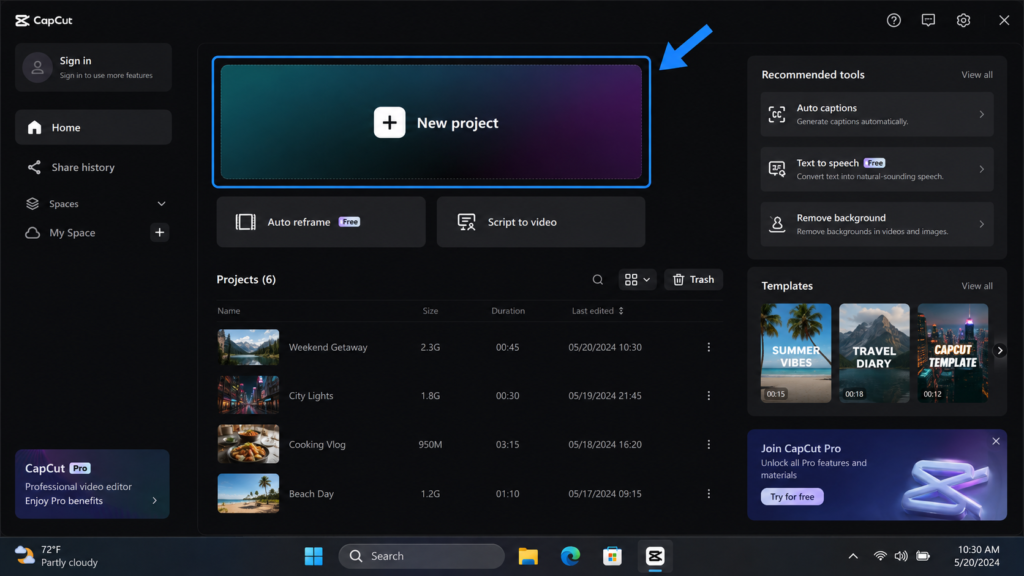The width and height of the screenshot is (1024, 576).
Task: View all Templates
Action: [x=976, y=286]
